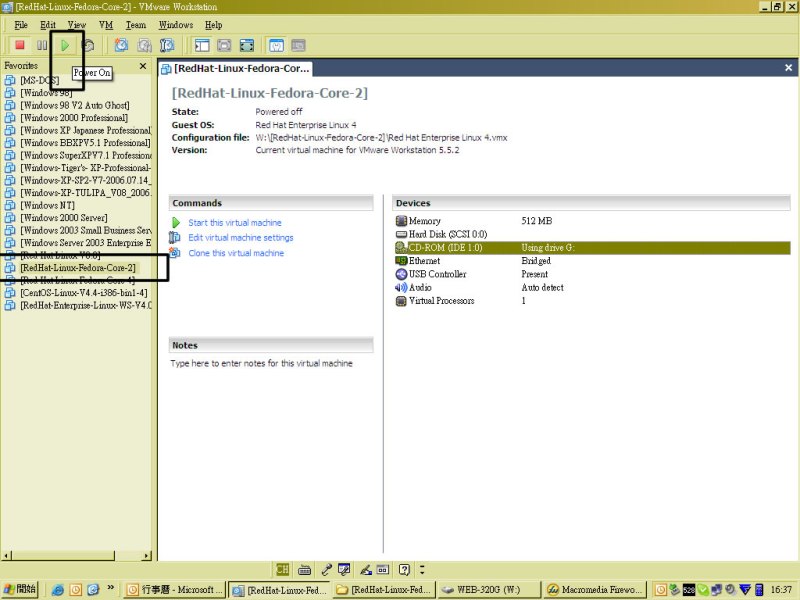
Task: Open the VM menu
Action: 106,25
